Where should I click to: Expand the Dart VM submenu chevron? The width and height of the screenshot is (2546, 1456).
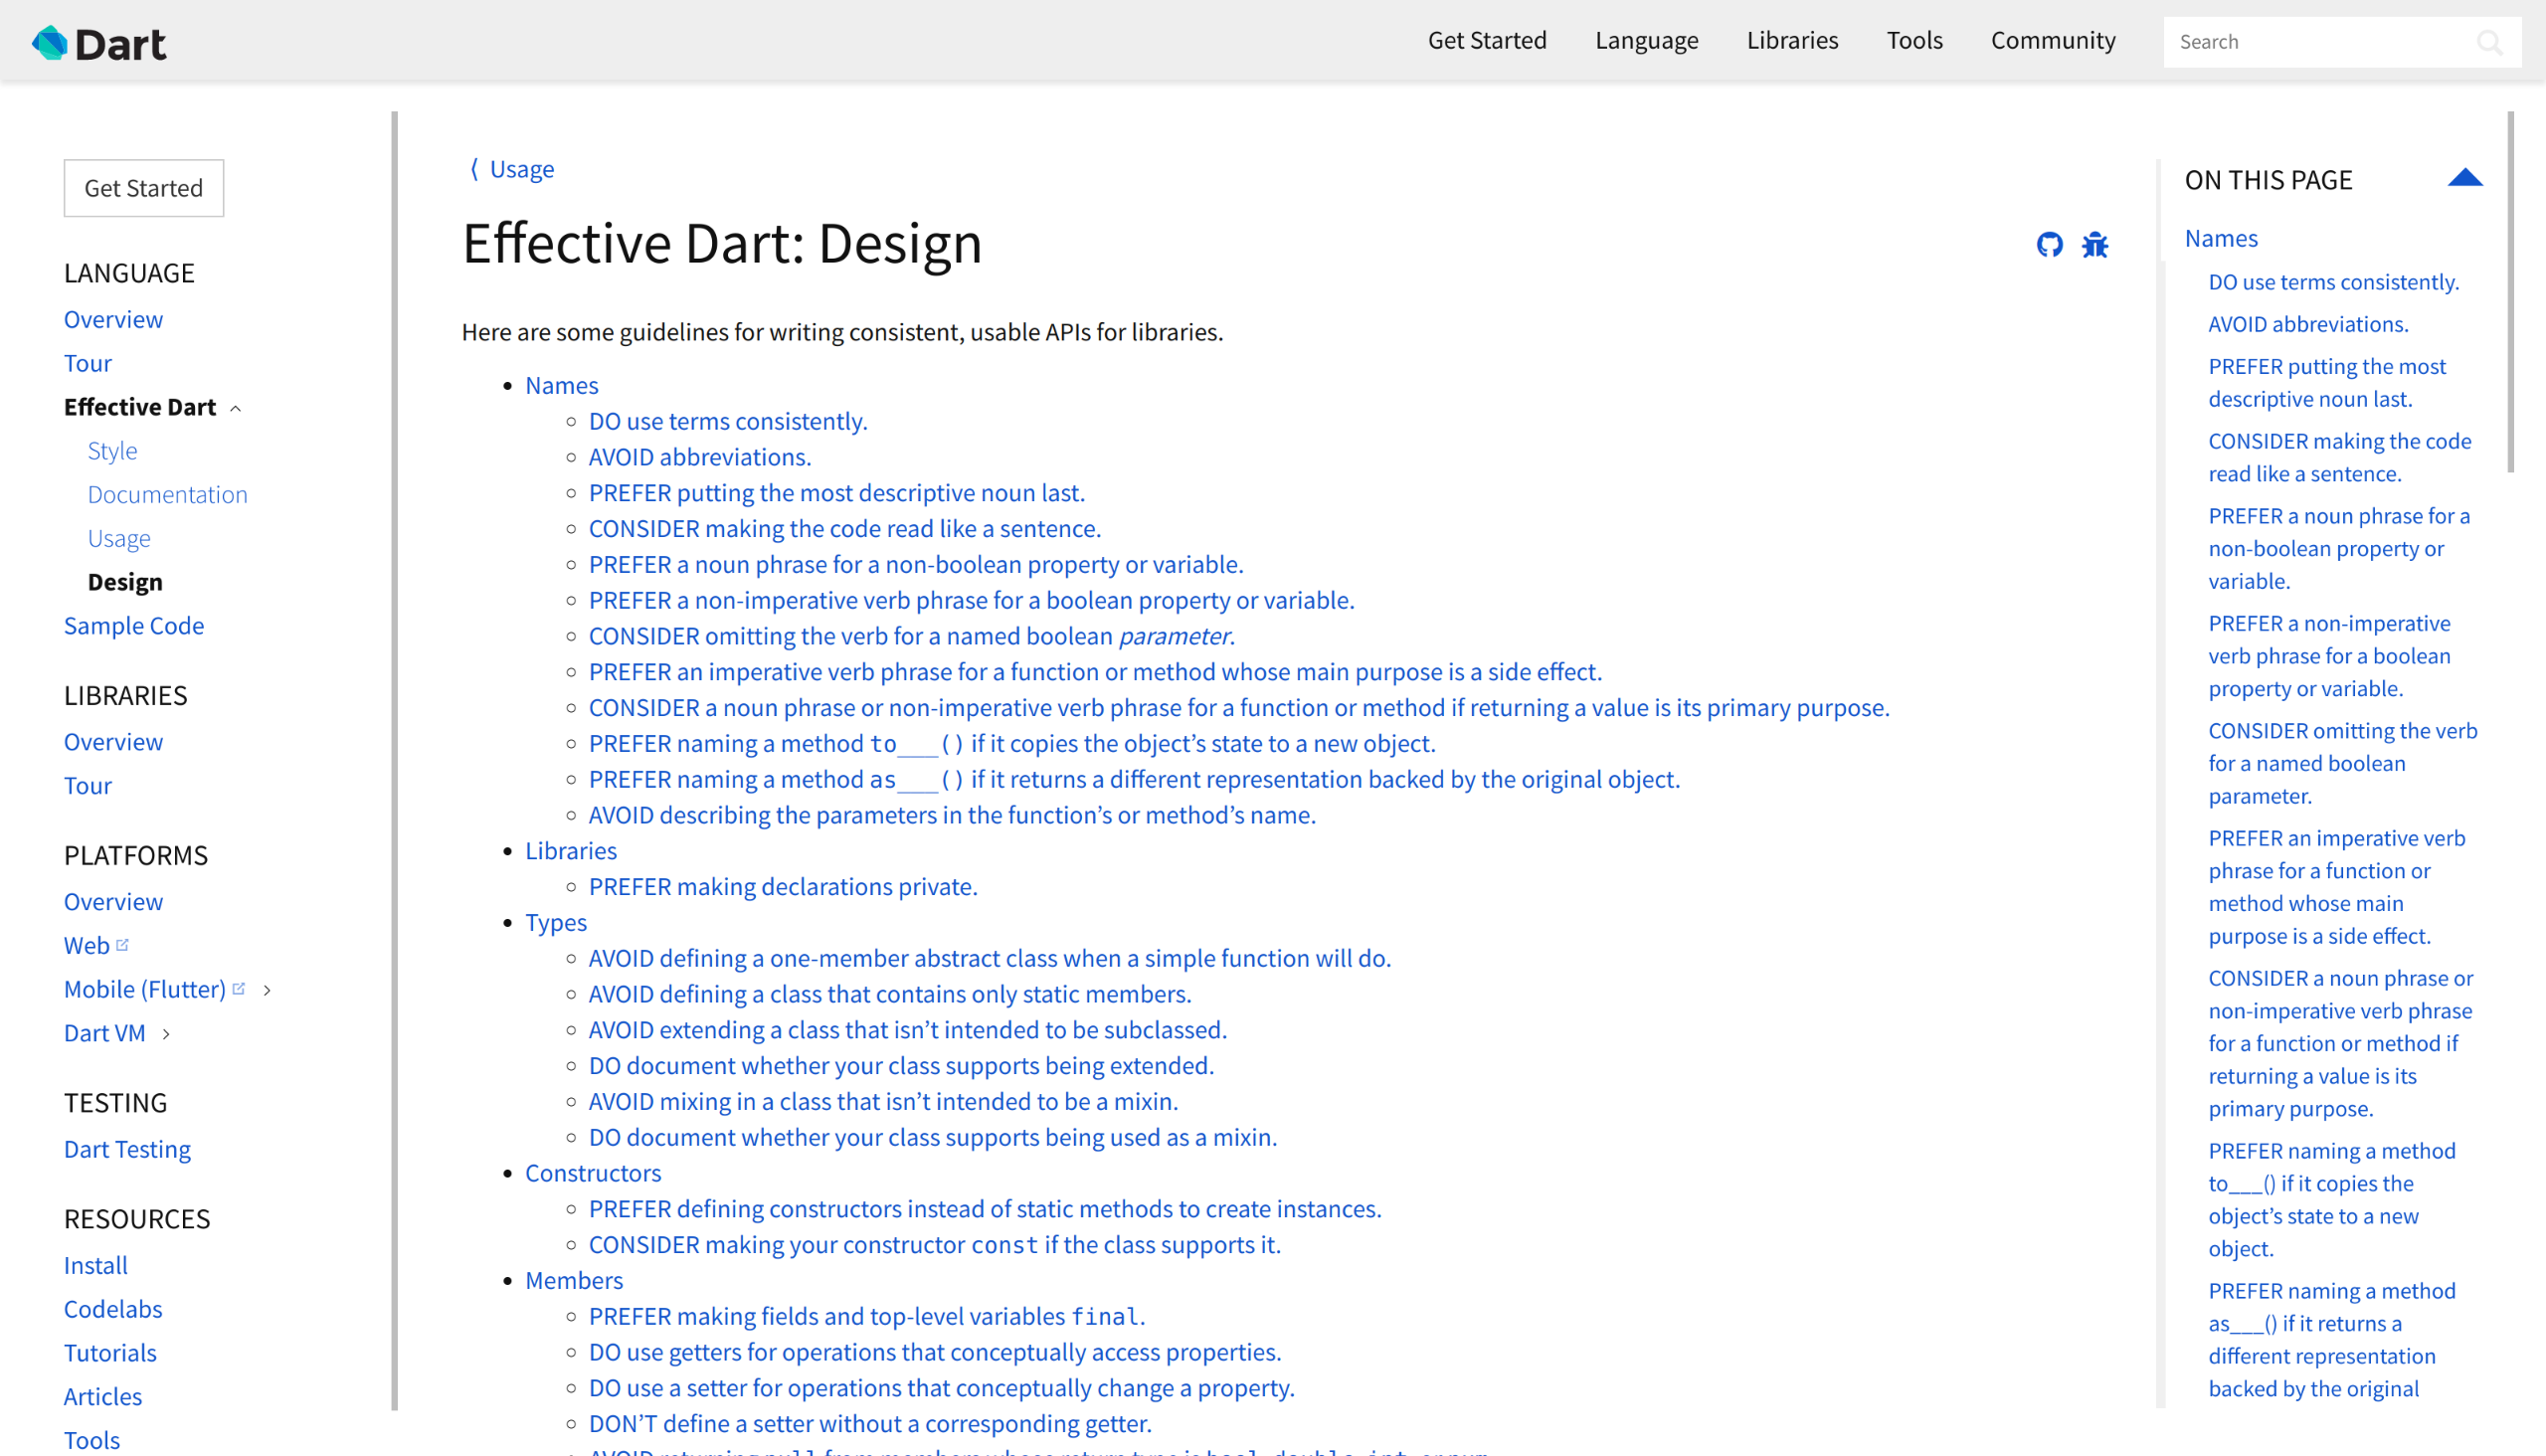click(166, 1034)
